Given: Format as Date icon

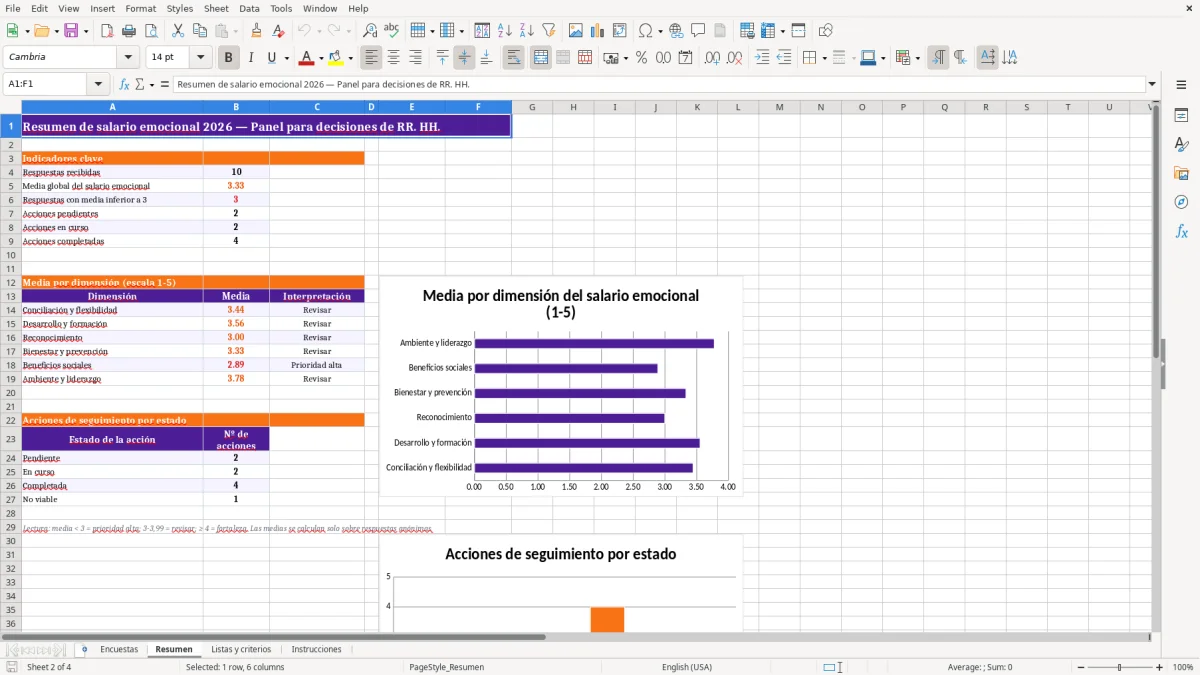Looking at the screenshot, I should [685, 58].
